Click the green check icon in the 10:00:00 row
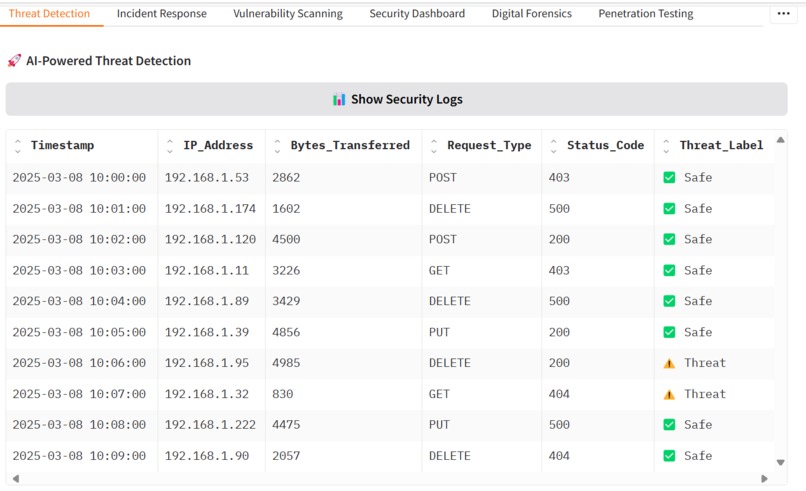This screenshot has height=491, width=806. tap(669, 178)
